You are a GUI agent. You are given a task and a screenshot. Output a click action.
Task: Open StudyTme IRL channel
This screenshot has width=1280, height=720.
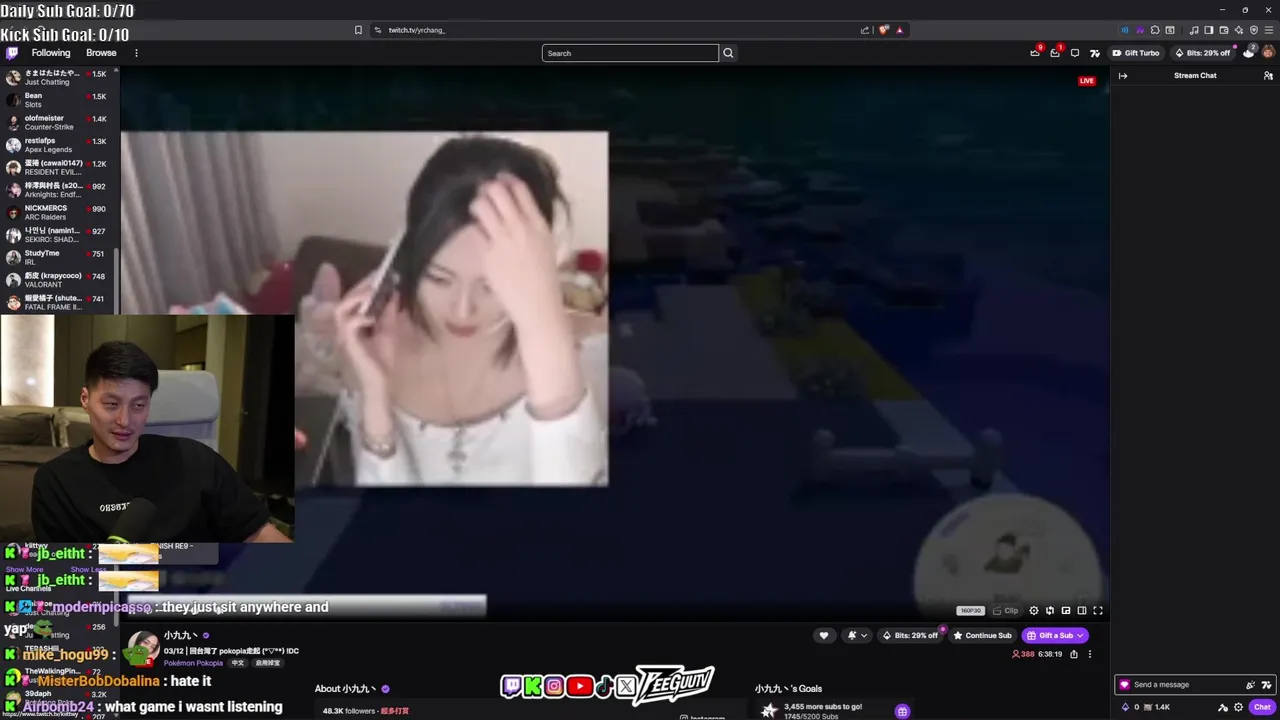tap(58, 257)
